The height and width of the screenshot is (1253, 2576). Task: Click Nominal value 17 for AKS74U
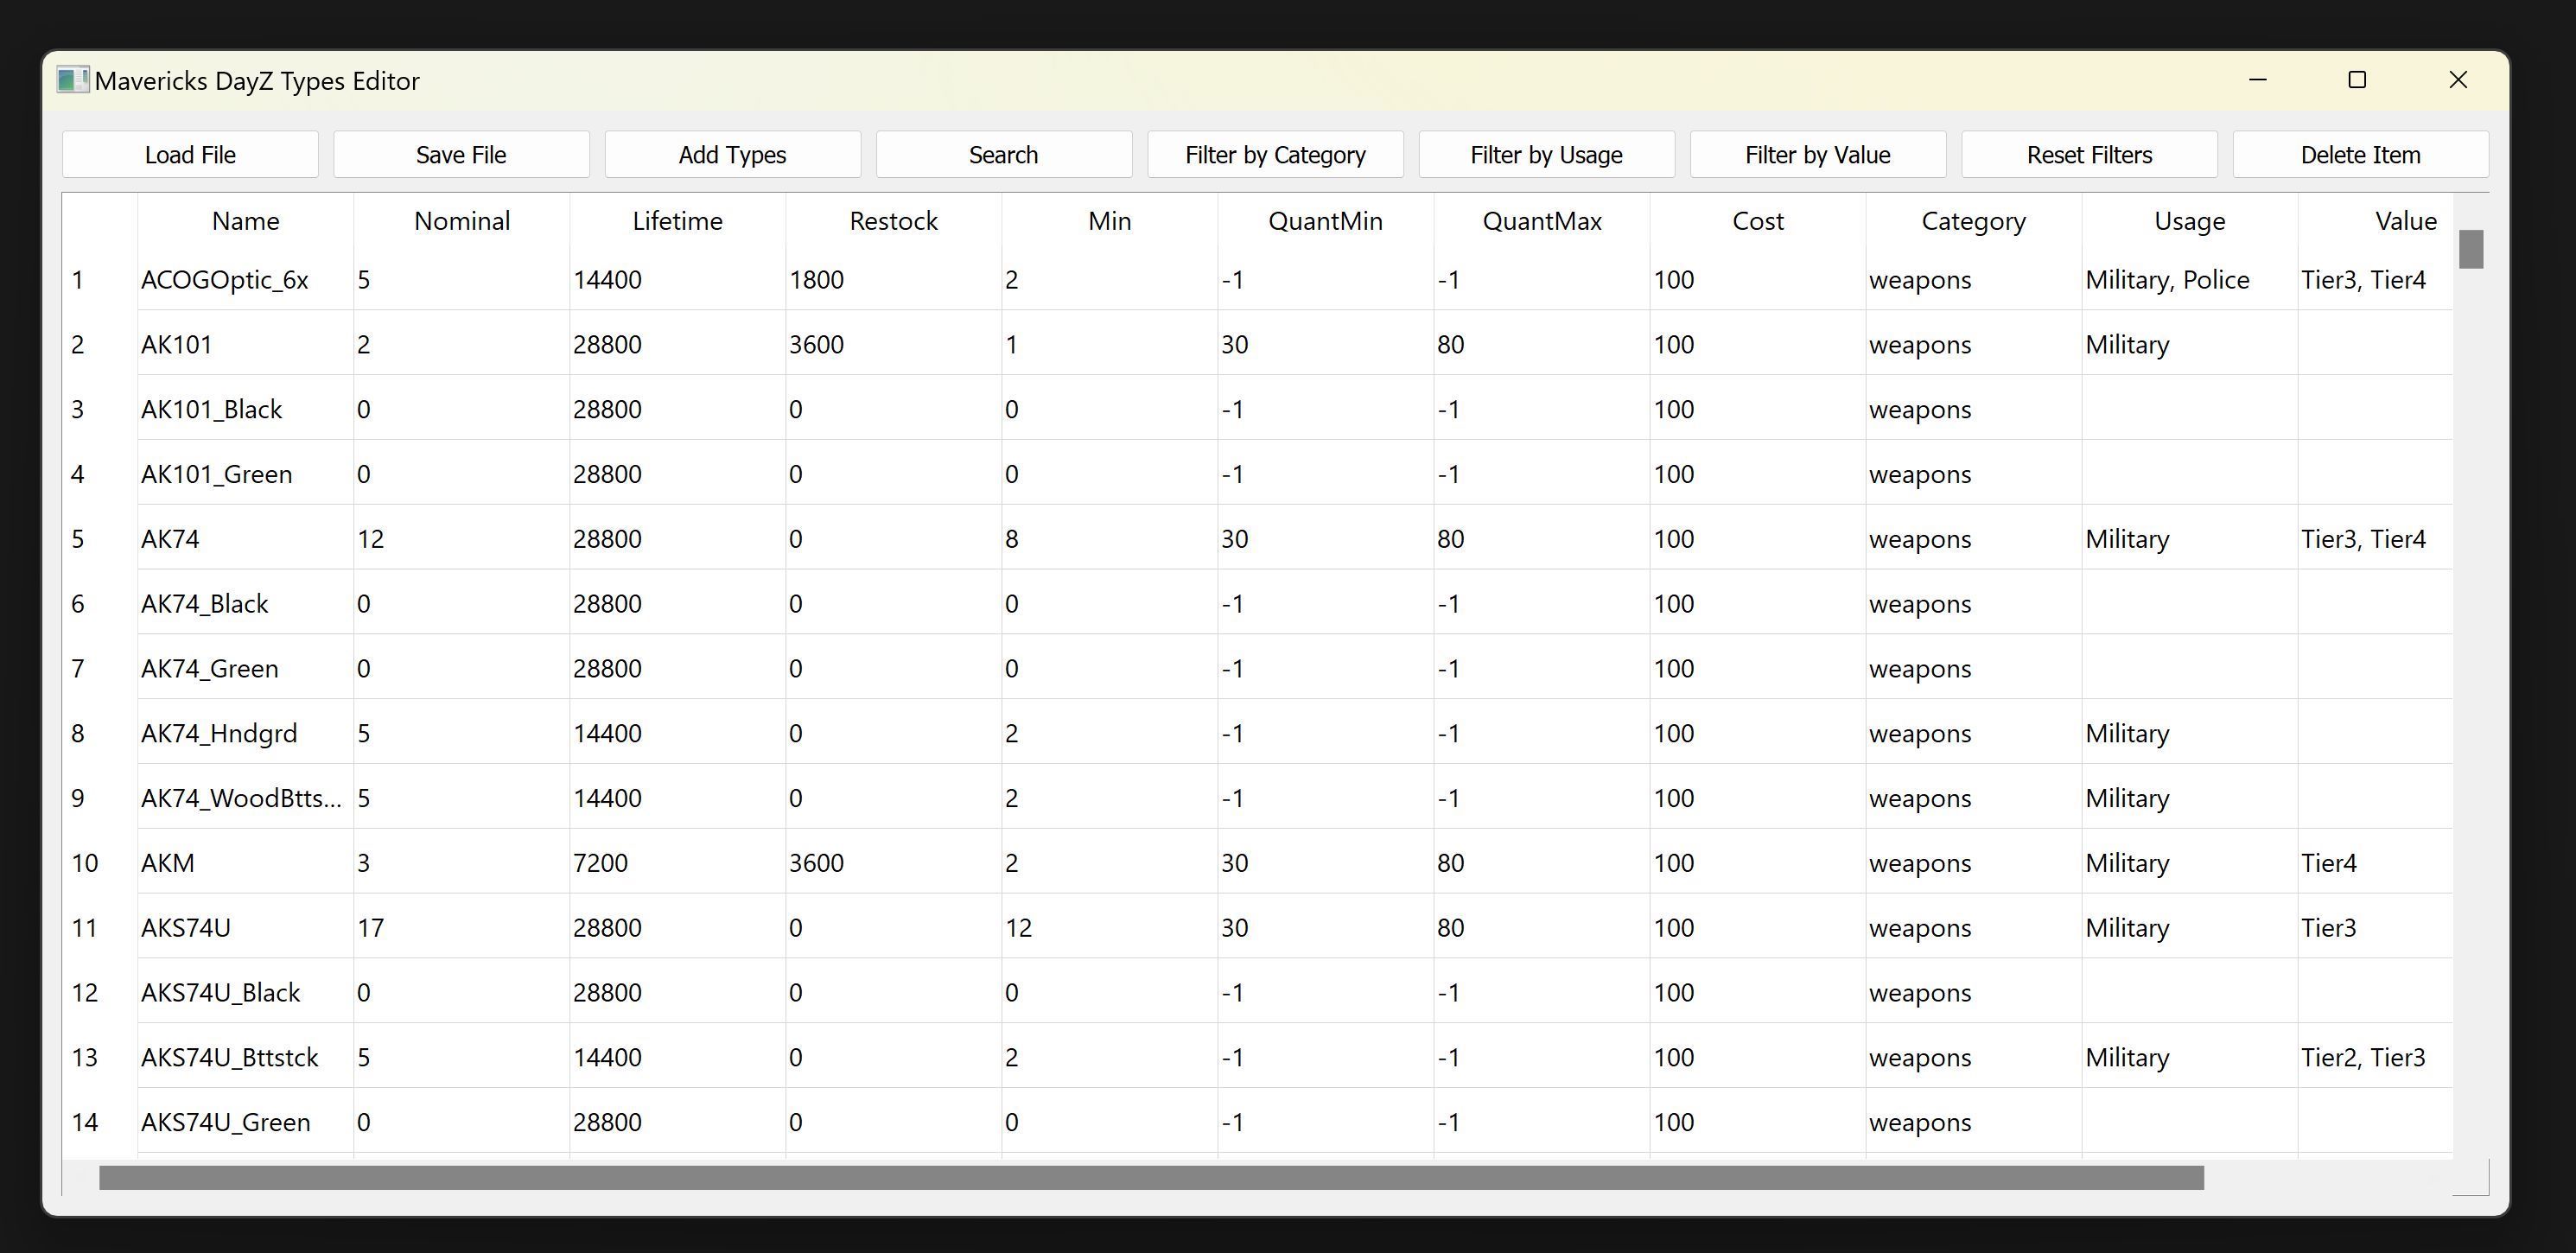coord(461,928)
